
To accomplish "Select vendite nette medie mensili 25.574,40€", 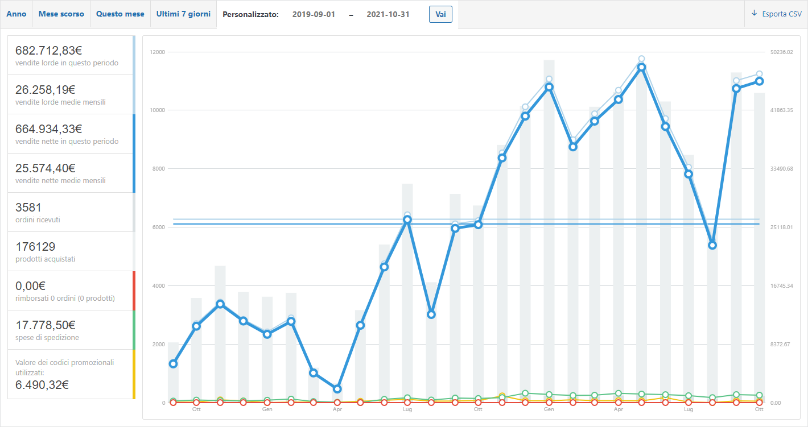I will click(71, 173).
